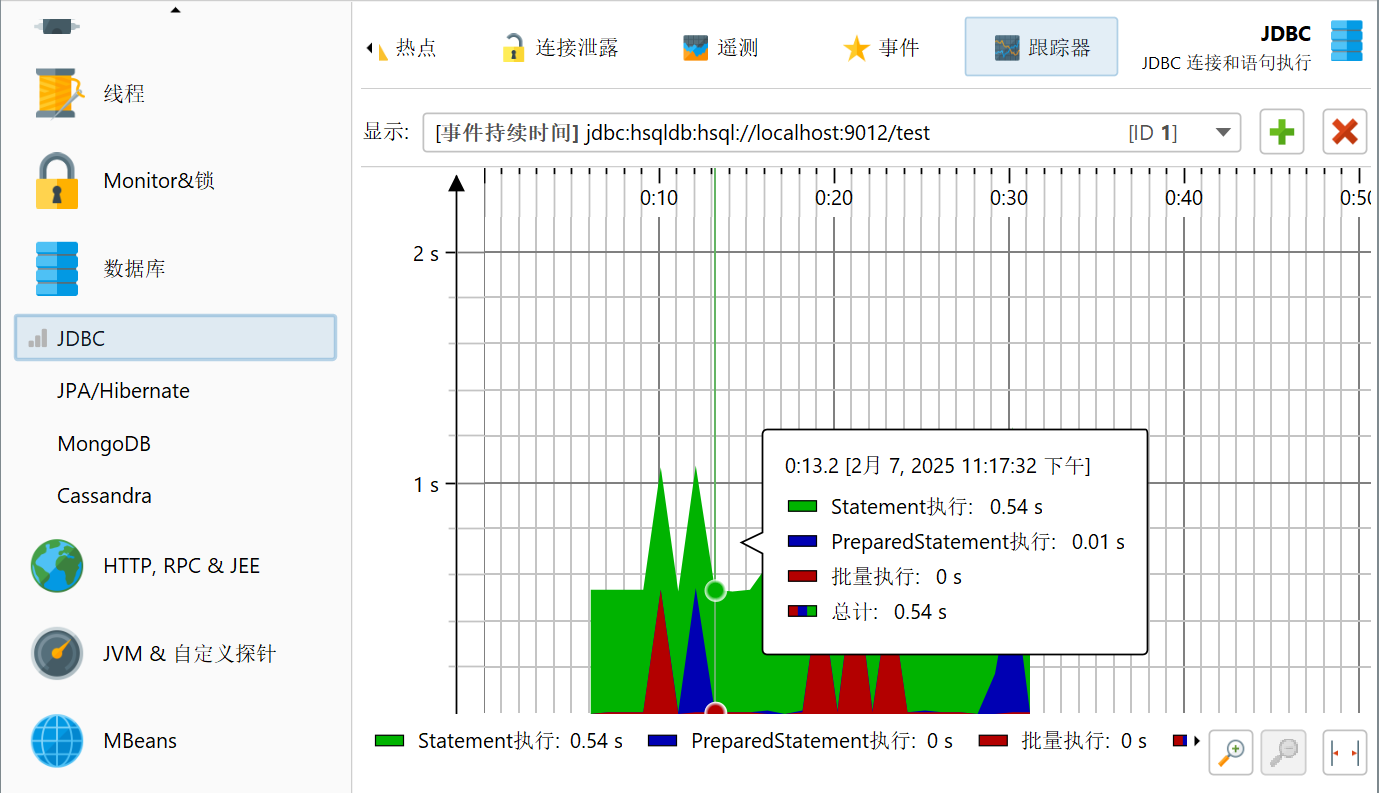Click the JDBC 连接和语句执行 header subtitle

pyautogui.click(x=1226, y=63)
